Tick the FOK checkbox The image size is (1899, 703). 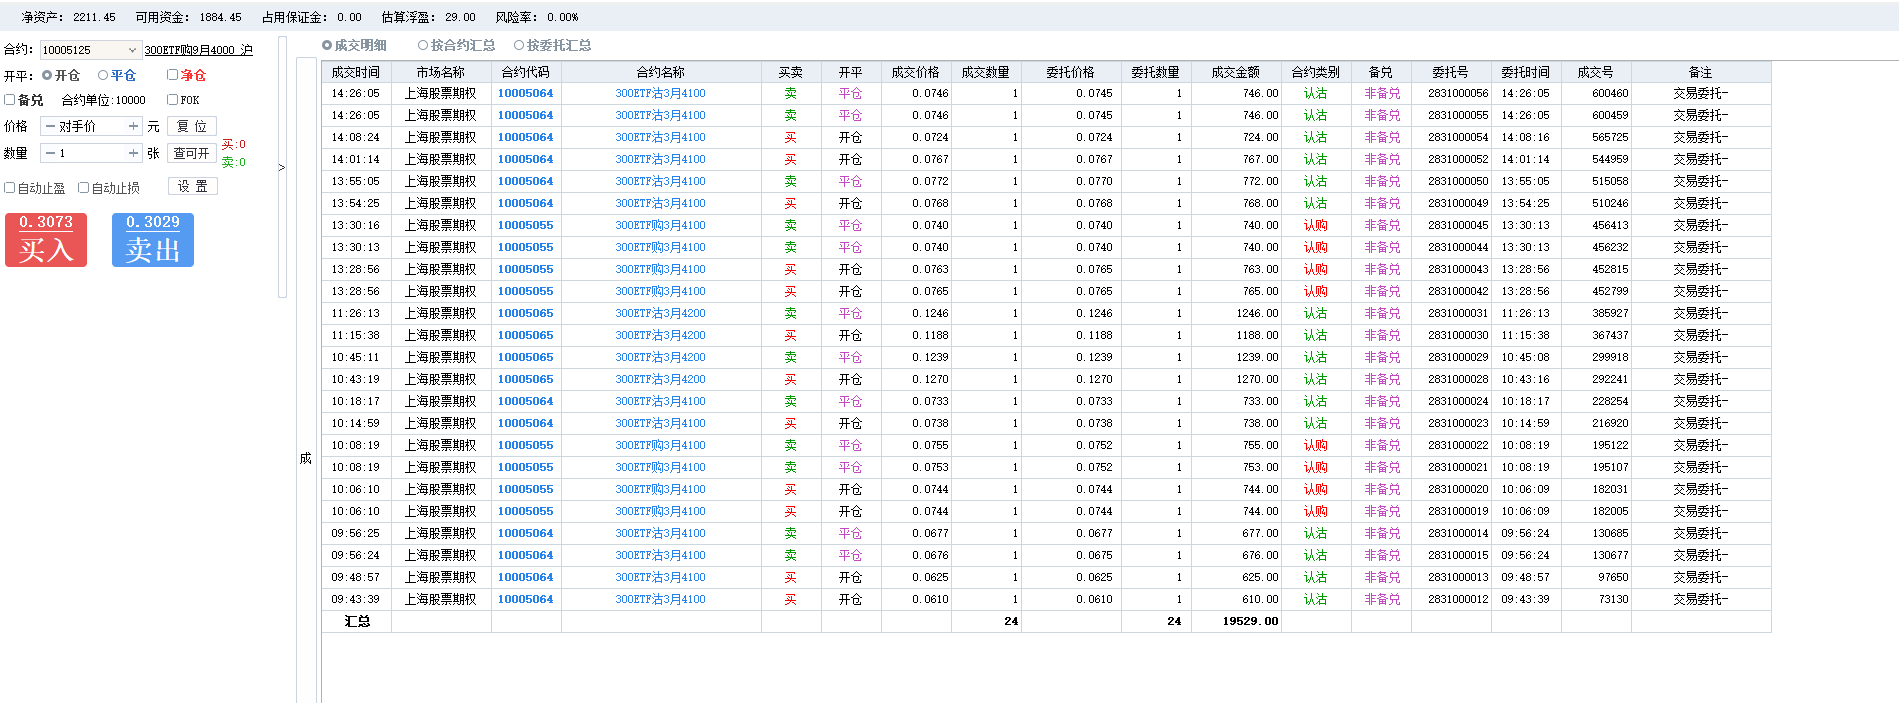click(173, 100)
